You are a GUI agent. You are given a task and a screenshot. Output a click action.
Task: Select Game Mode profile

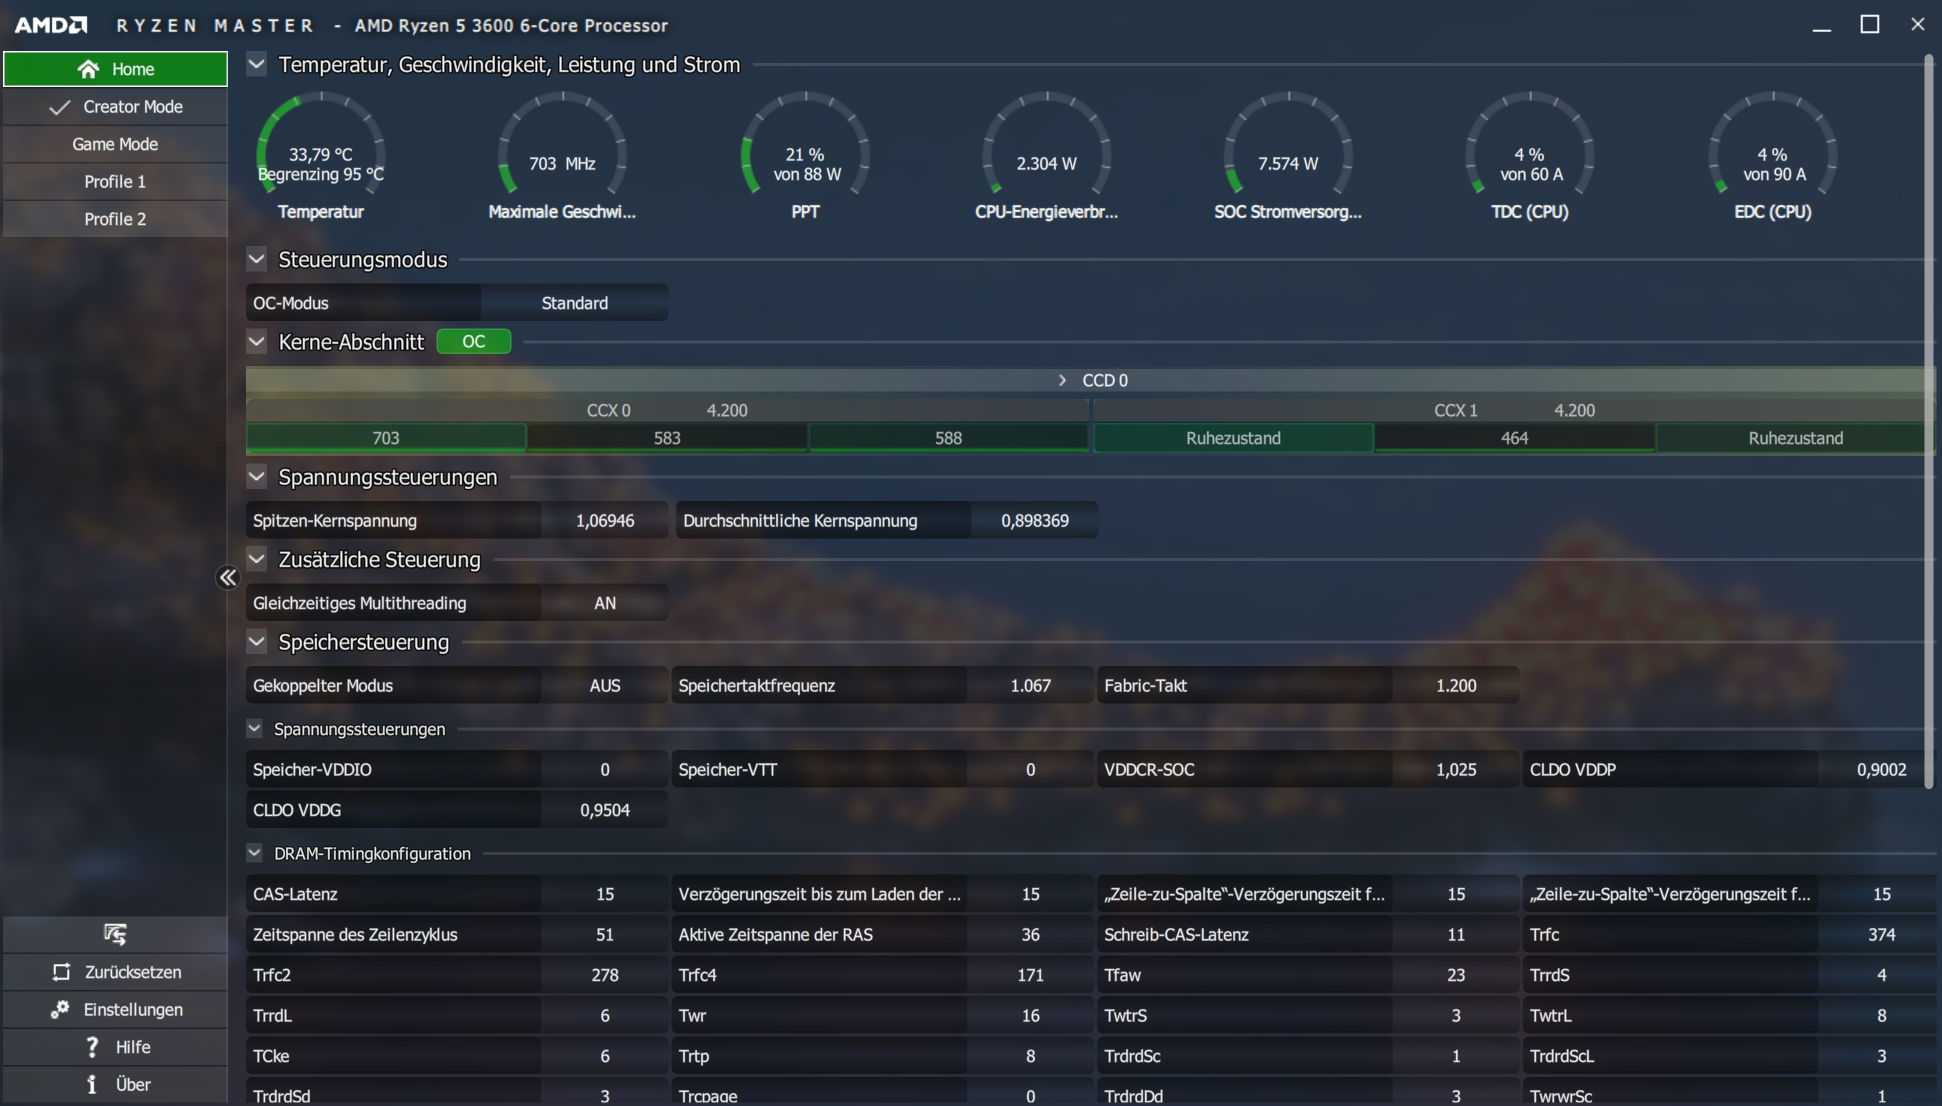[115, 144]
